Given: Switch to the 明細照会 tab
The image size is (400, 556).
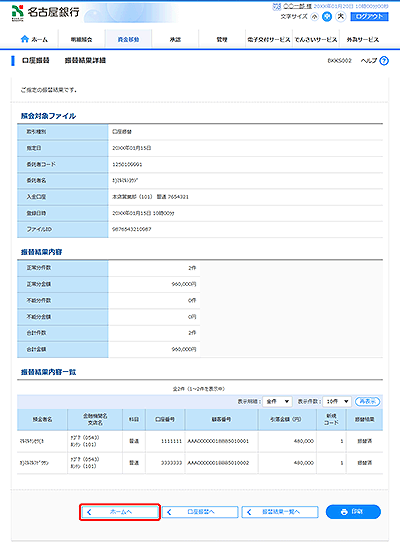Looking at the screenshot, I should 82,39.
